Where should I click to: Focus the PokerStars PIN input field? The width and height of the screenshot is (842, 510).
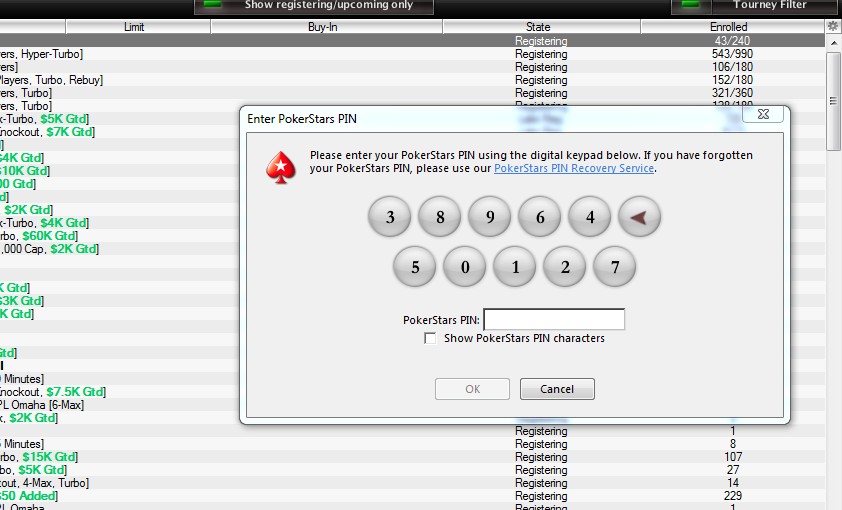tap(554, 319)
